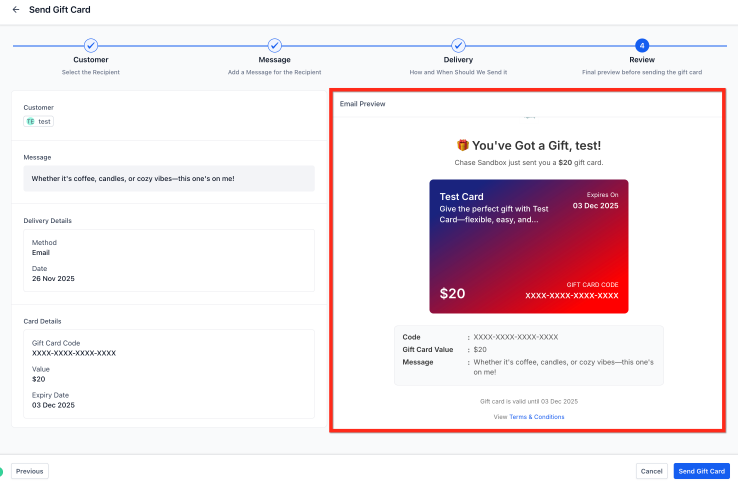Open the Delivery step checkmark circle
This screenshot has width=738, height=482.
(458, 45)
